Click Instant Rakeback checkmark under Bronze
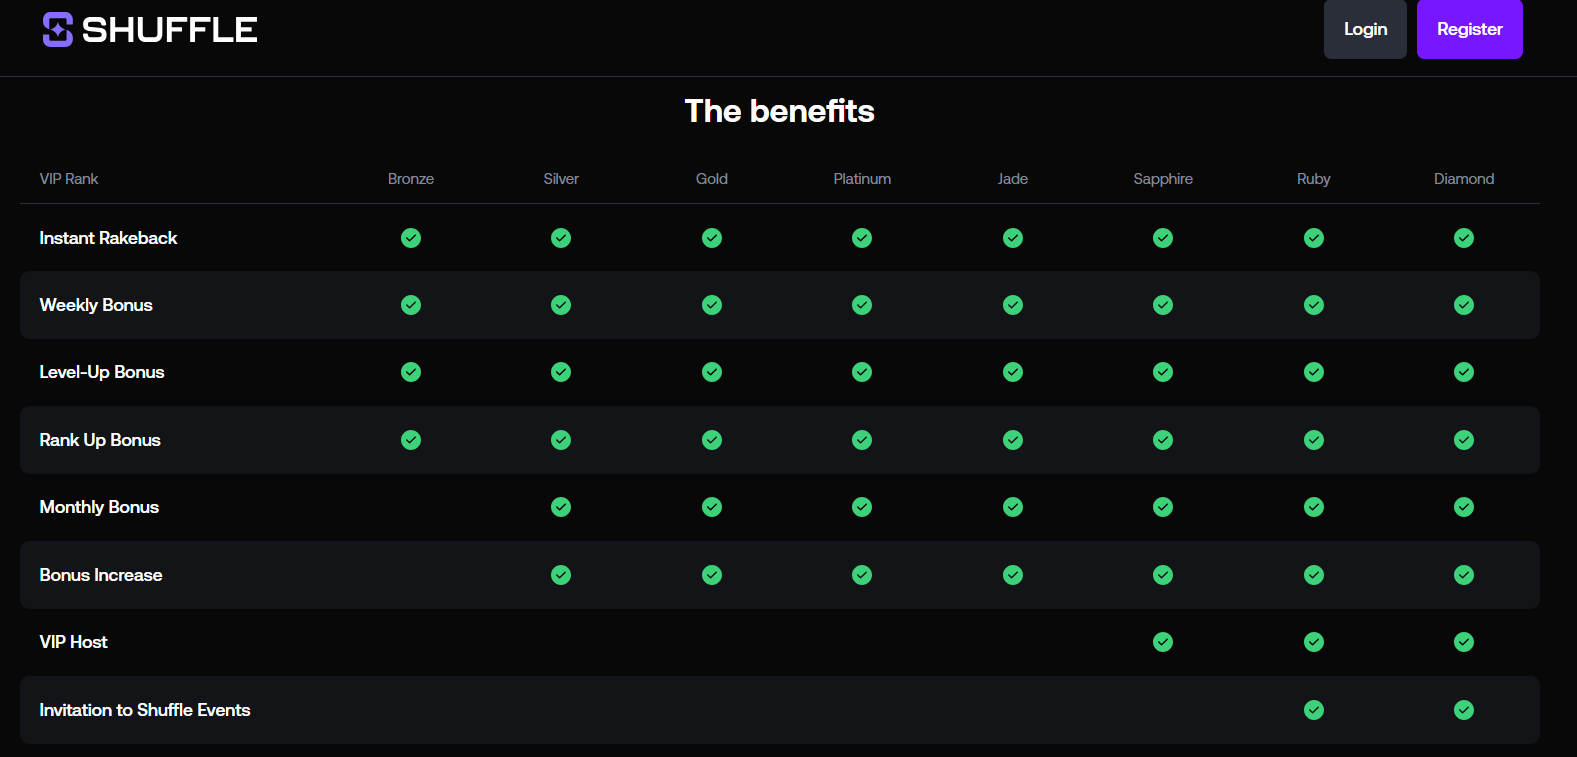 pos(411,238)
